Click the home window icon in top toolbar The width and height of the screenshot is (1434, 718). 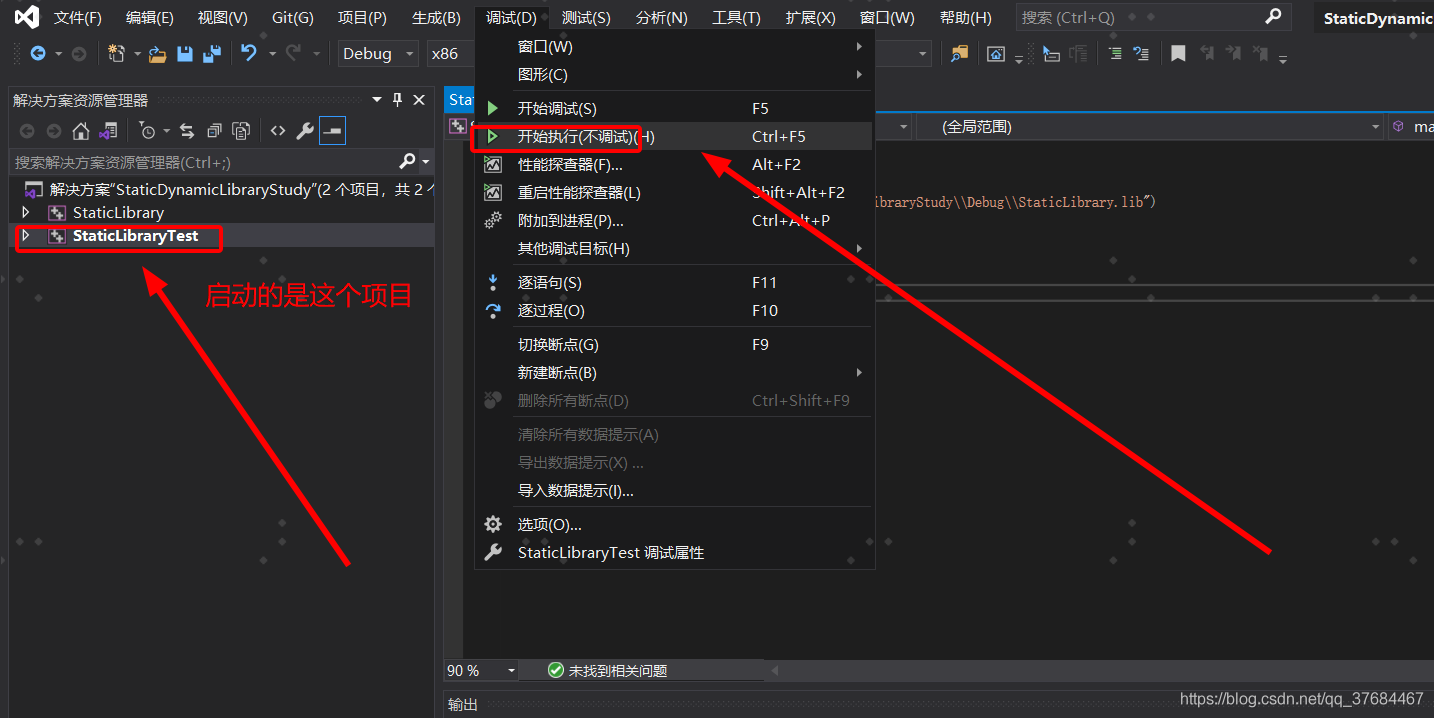coord(996,54)
